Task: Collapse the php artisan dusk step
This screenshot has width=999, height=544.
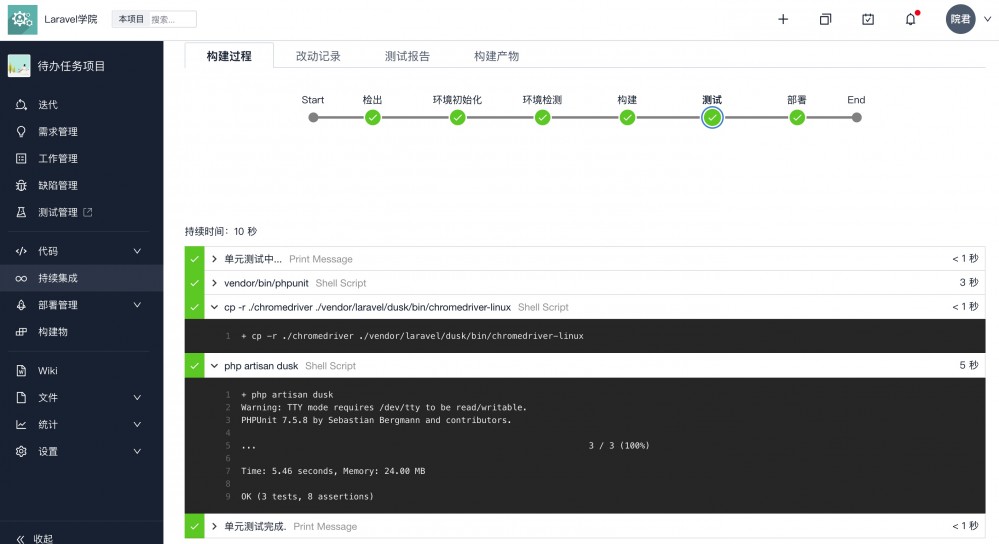Action: pyautogui.click(x=214, y=366)
